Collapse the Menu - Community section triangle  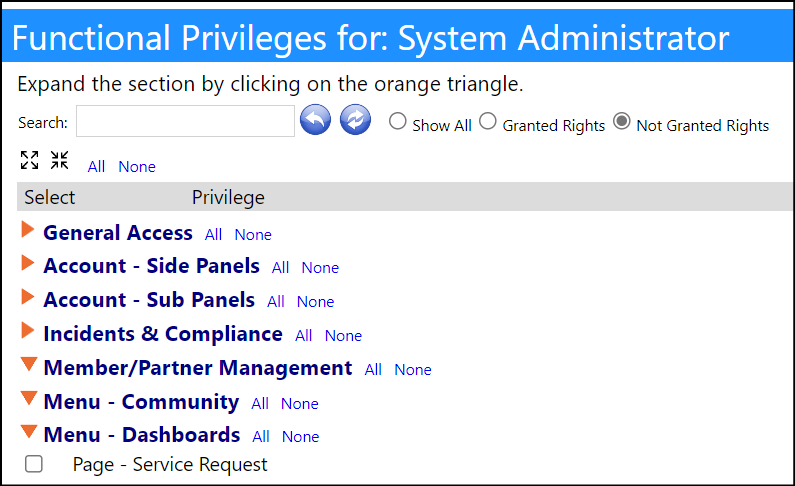point(29,398)
